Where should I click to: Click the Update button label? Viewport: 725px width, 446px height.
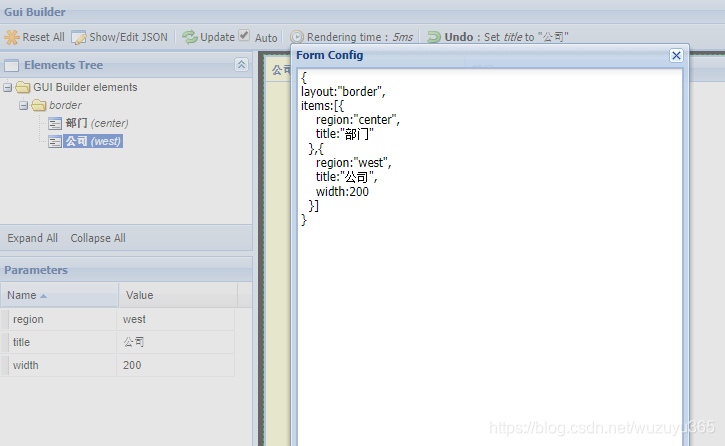217,37
